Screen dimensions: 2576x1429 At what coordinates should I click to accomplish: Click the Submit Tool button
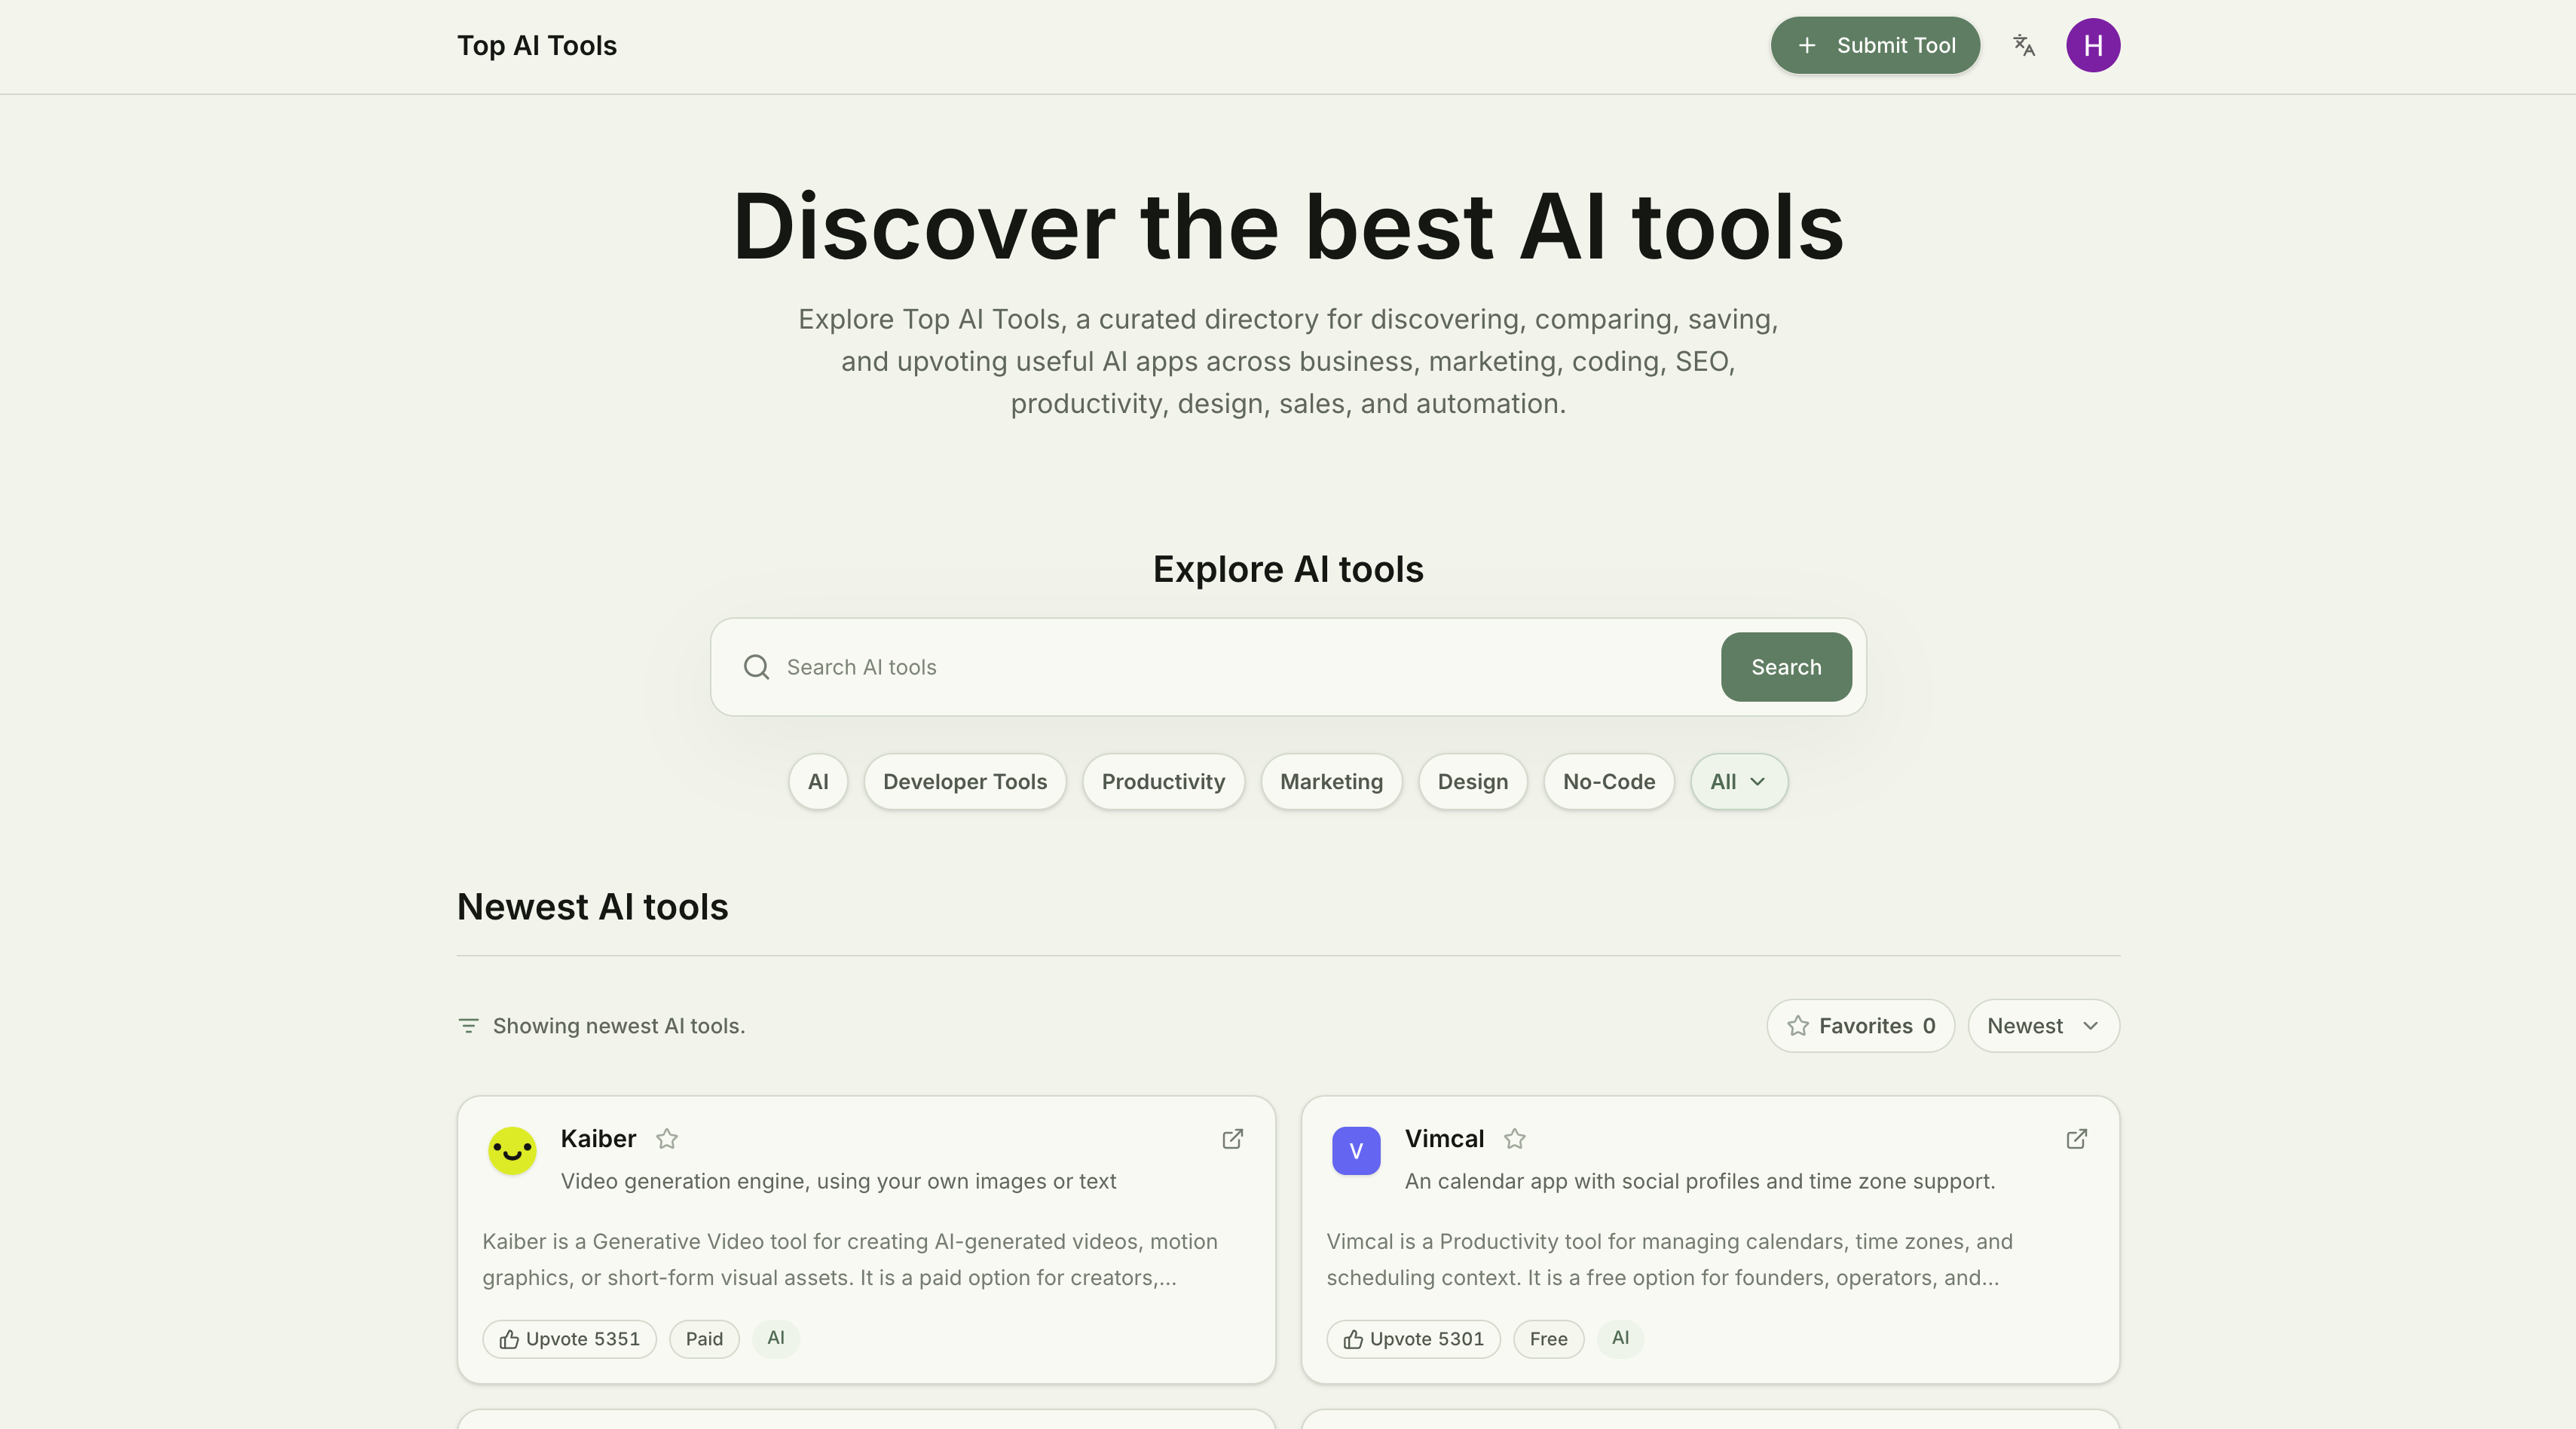(x=1875, y=45)
